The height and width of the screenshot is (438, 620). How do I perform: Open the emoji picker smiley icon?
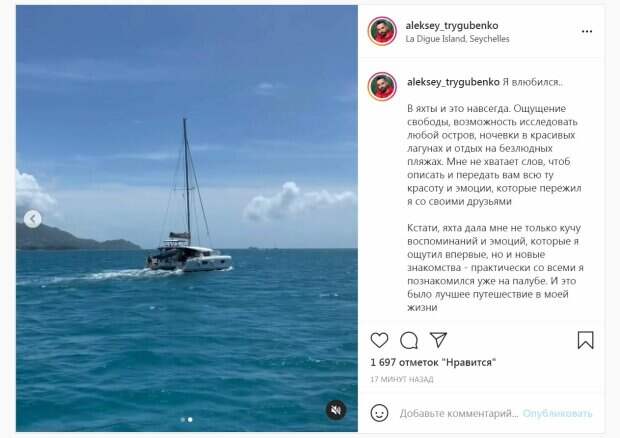coord(379,413)
